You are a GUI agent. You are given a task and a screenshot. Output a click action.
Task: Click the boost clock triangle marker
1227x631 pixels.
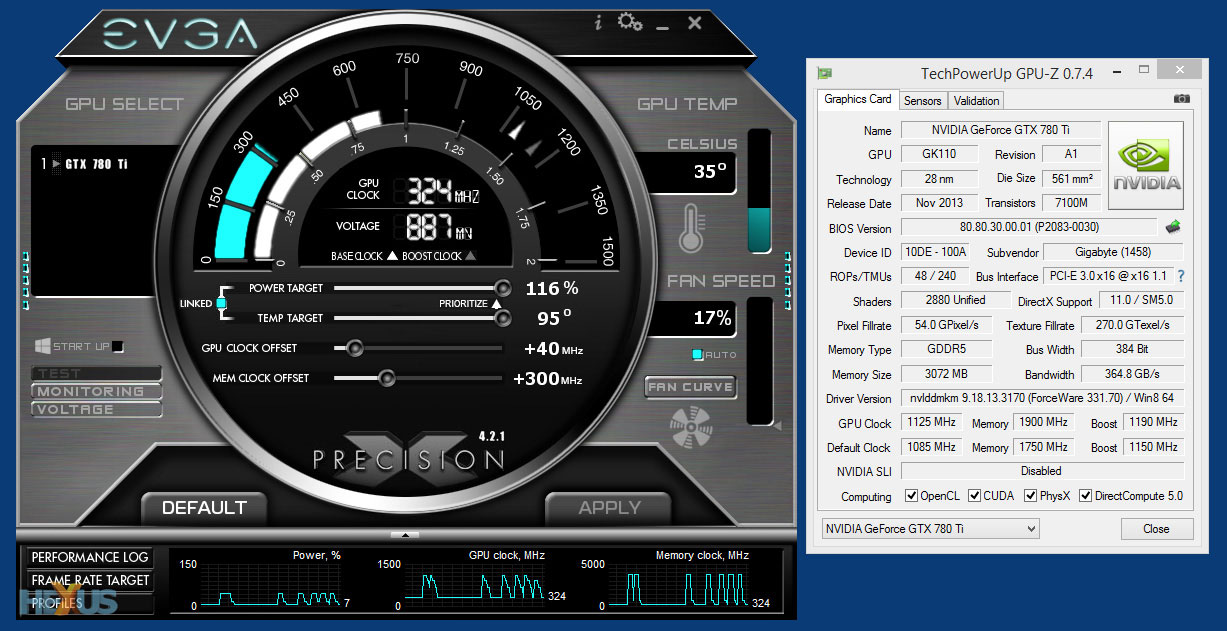tap(471, 256)
